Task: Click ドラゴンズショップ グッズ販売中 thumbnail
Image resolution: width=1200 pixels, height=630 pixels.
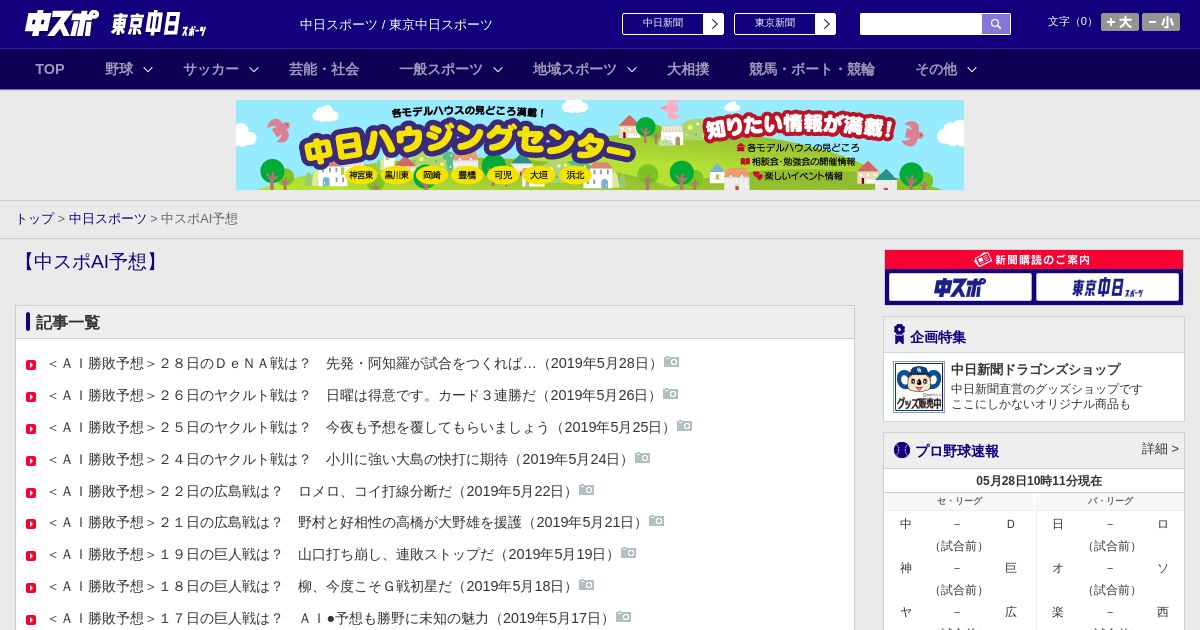Action: click(x=919, y=387)
